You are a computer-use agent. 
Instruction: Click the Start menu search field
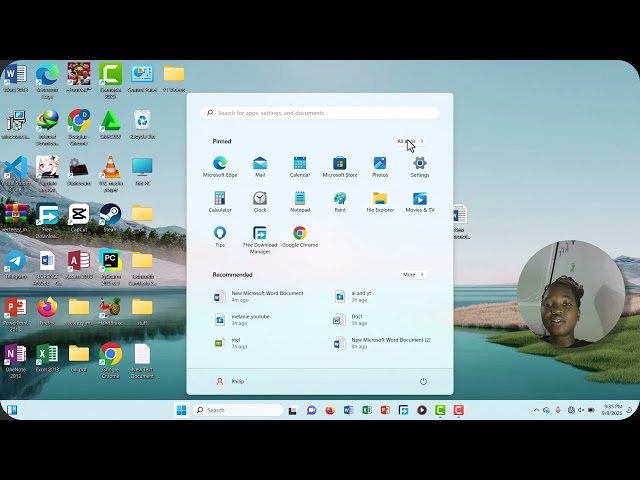tap(320, 113)
